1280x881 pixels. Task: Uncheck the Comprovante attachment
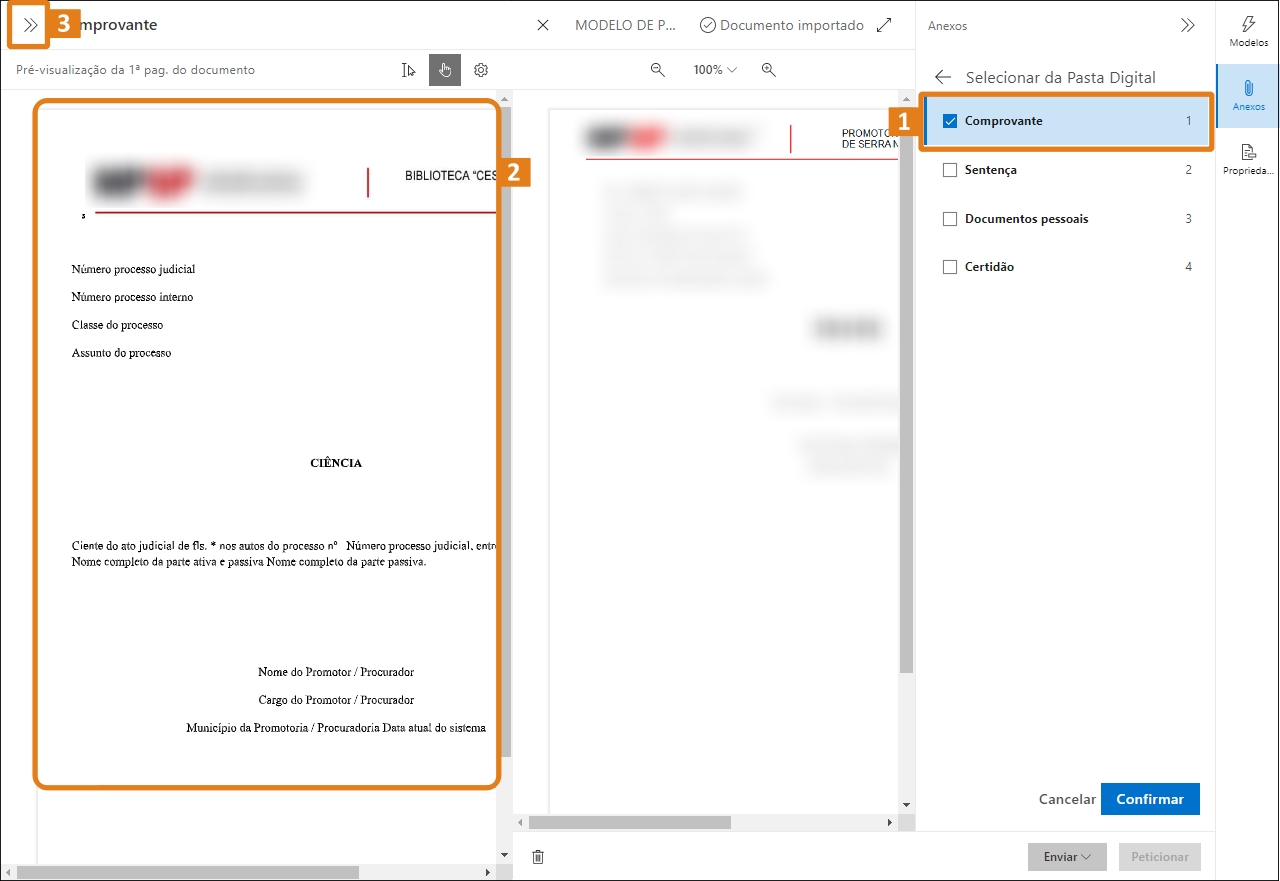point(949,120)
